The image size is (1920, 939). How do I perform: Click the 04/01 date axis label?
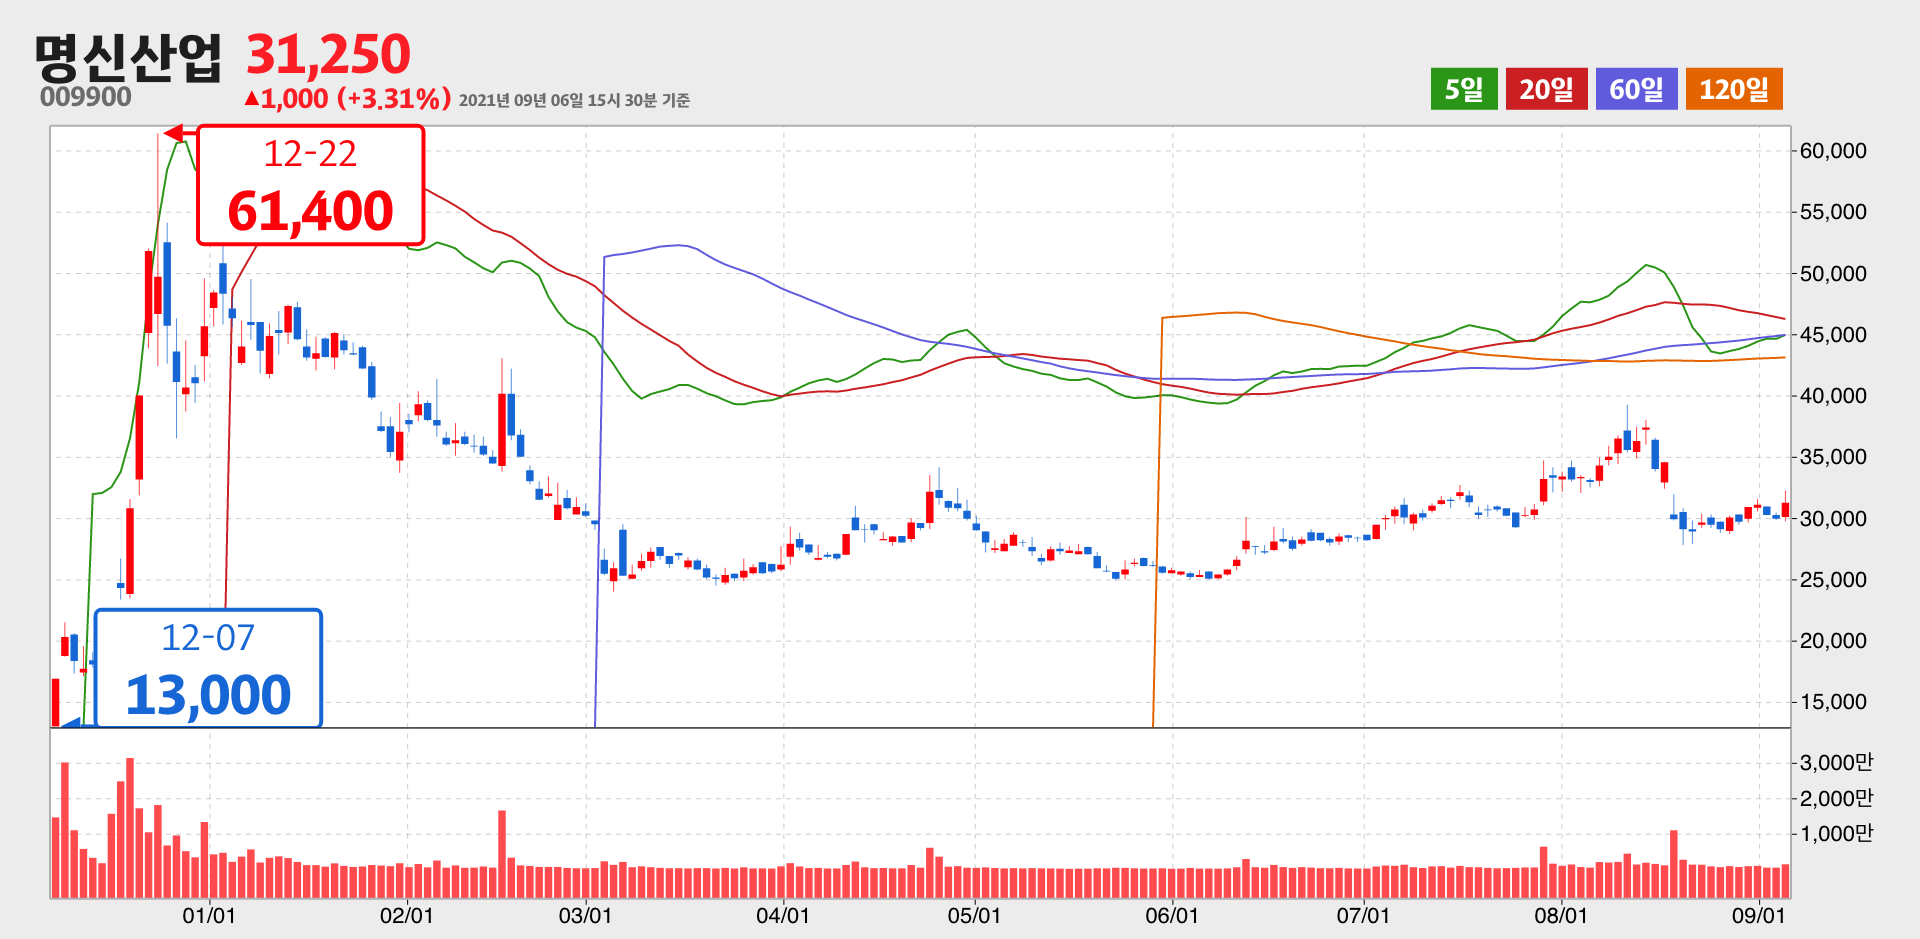click(783, 916)
